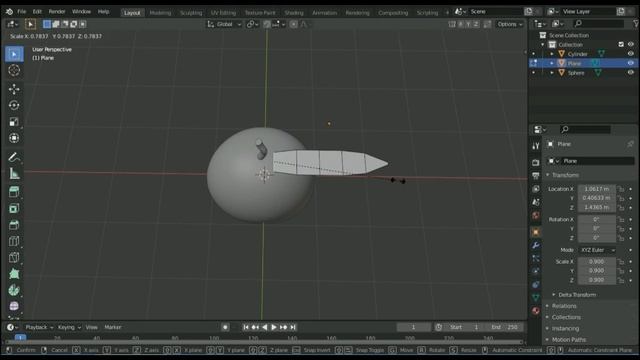Open the viewport Options dropdown
The height and width of the screenshot is (360, 640).
click(x=509, y=24)
